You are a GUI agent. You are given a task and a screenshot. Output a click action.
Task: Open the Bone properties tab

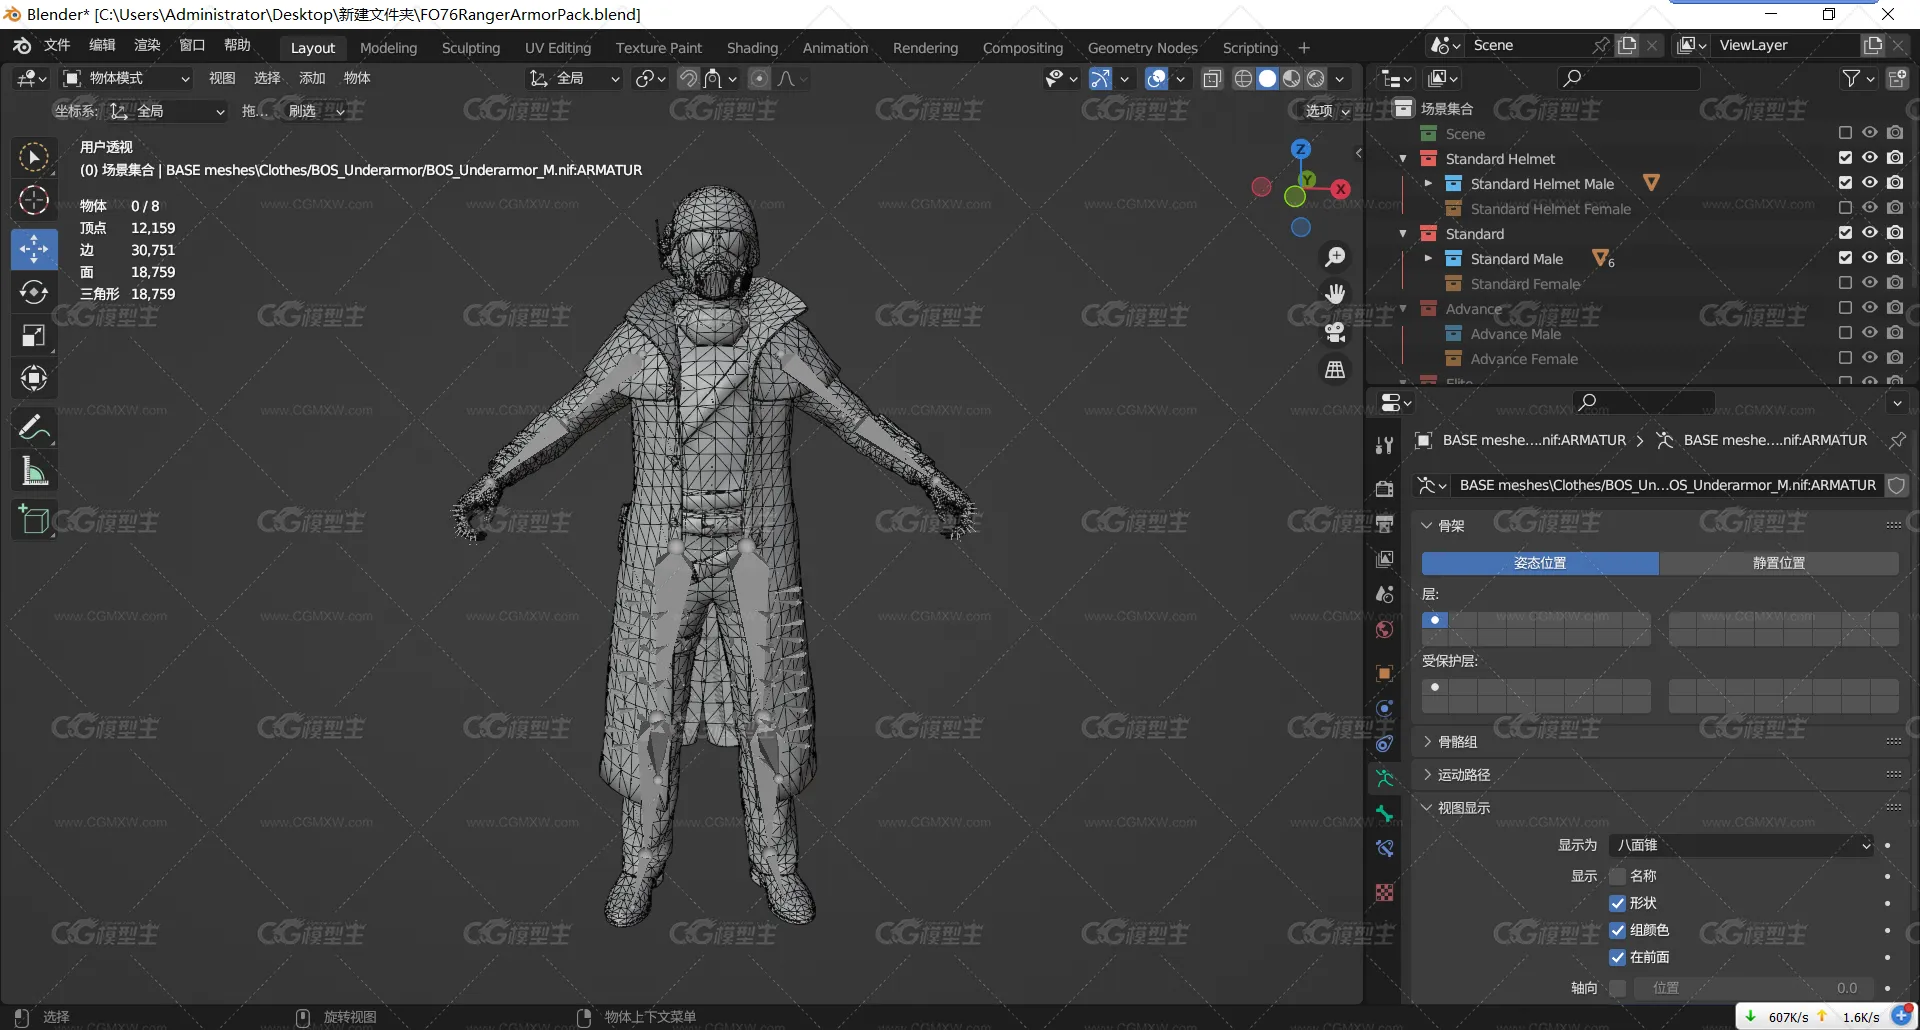pos(1384,813)
